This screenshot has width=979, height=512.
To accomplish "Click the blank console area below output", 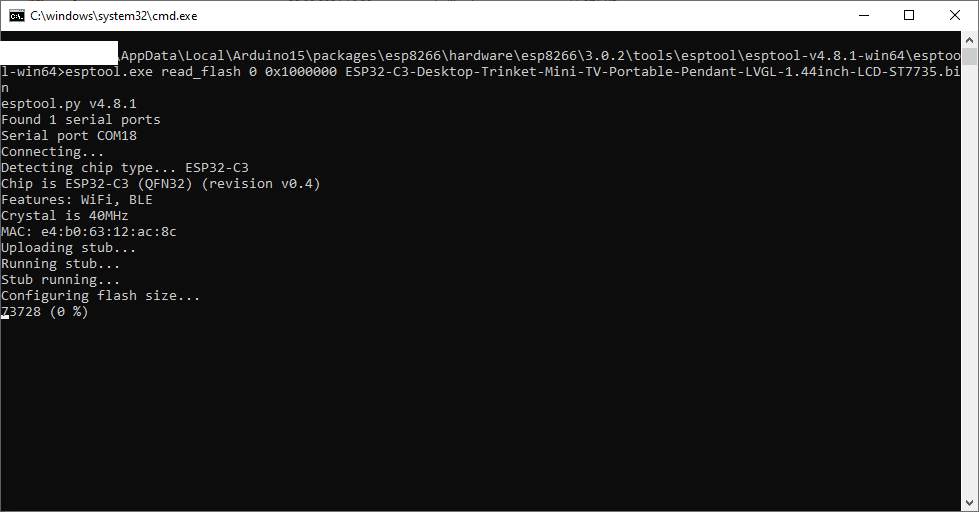I will coord(481,412).
